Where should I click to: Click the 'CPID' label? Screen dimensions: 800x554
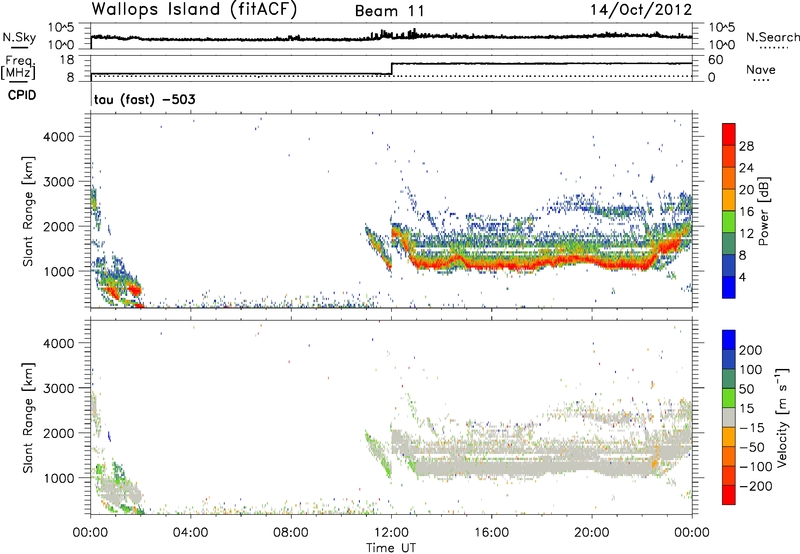pyautogui.click(x=21, y=95)
